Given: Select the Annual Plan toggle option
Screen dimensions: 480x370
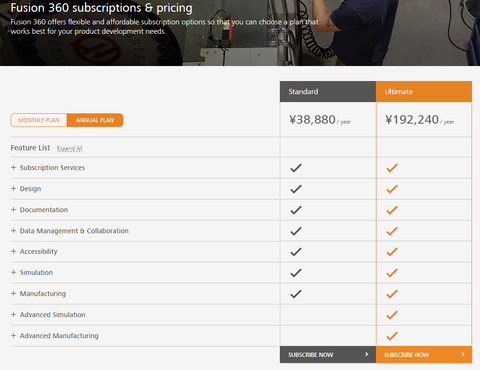Looking at the screenshot, I should coord(95,120).
